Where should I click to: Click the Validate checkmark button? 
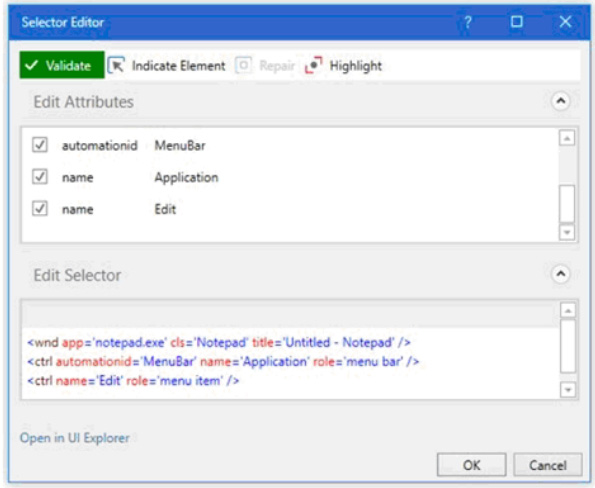tap(62, 65)
